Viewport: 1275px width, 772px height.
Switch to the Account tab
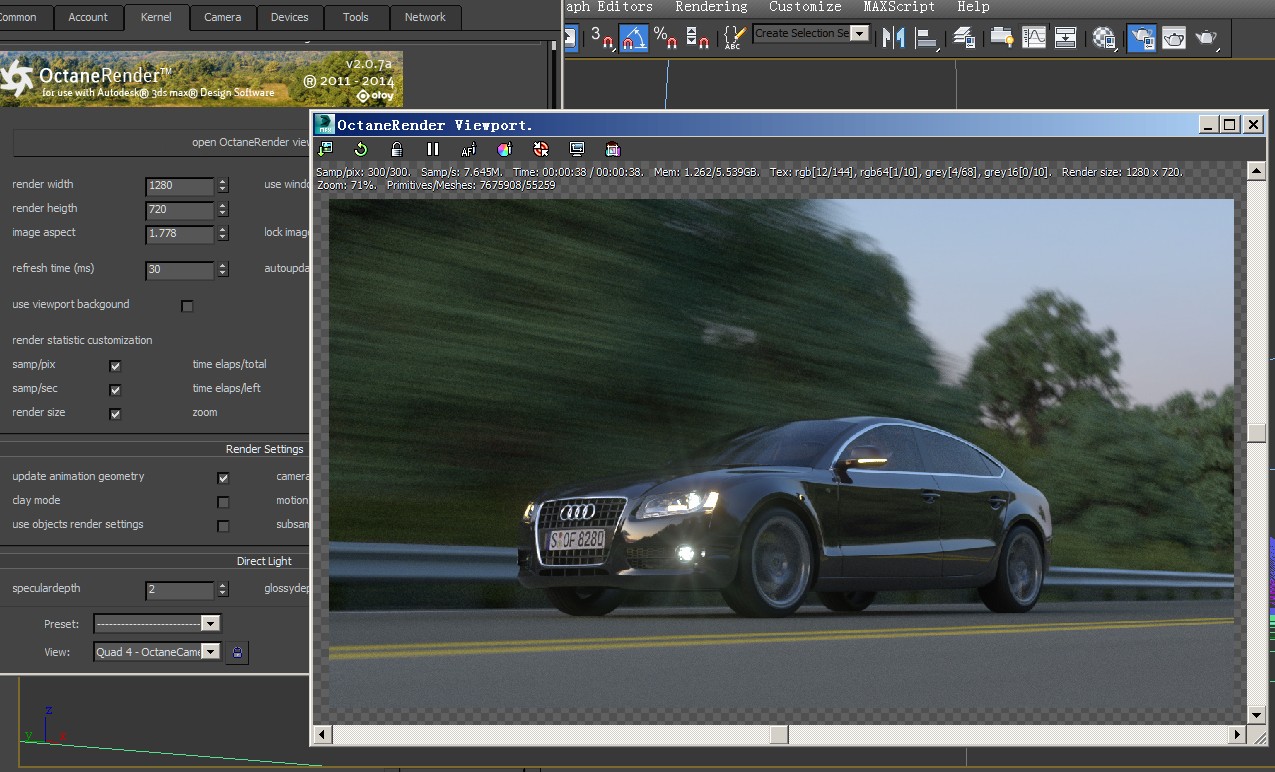(x=88, y=17)
